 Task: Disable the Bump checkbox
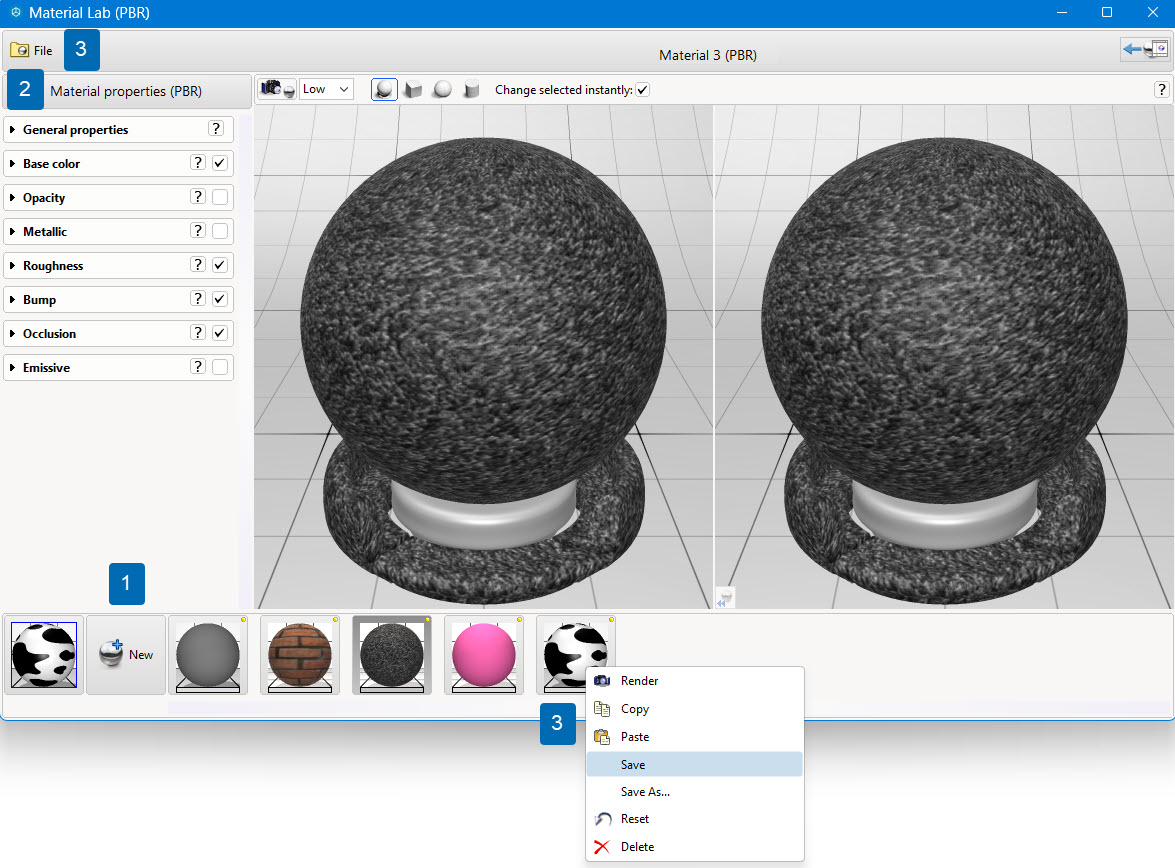(220, 299)
